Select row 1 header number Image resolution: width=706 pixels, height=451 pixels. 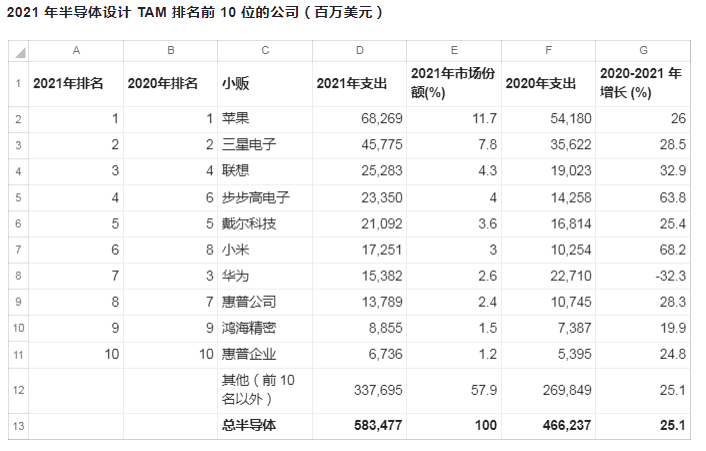tap(19, 84)
